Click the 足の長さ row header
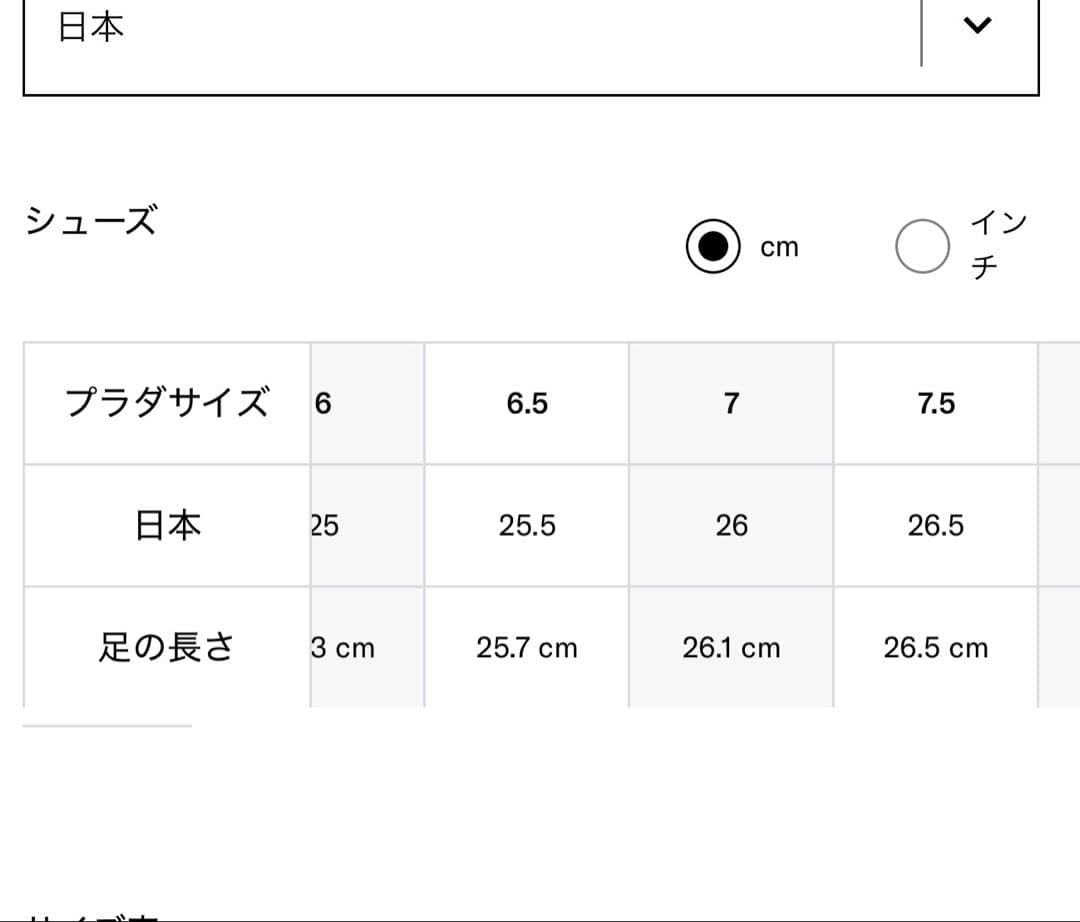Image resolution: width=1080 pixels, height=922 pixels. coord(167,648)
